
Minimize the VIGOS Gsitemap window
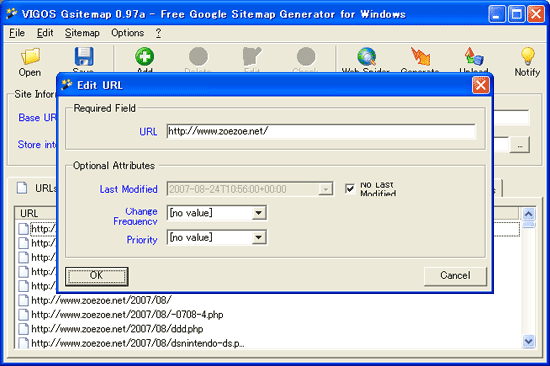point(497,14)
